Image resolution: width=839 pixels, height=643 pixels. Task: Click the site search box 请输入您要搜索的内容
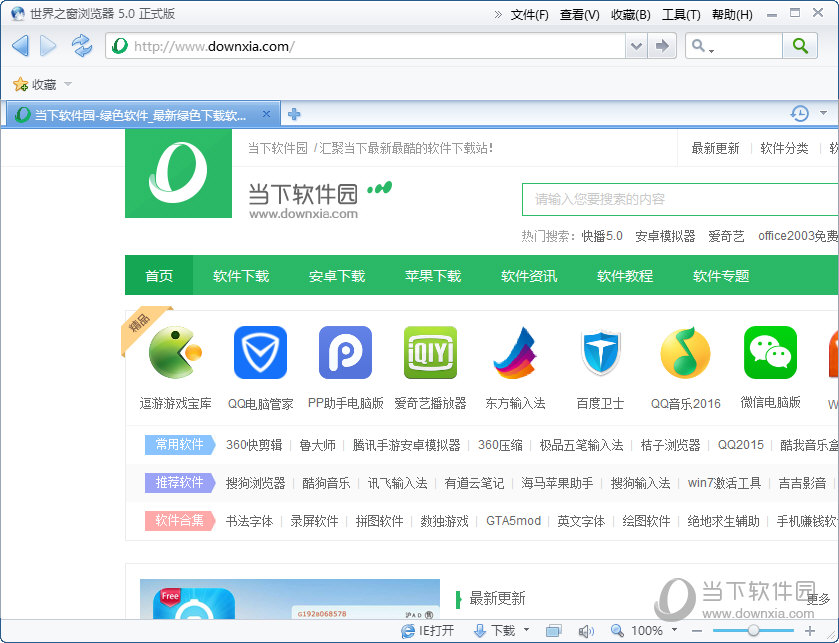point(681,200)
